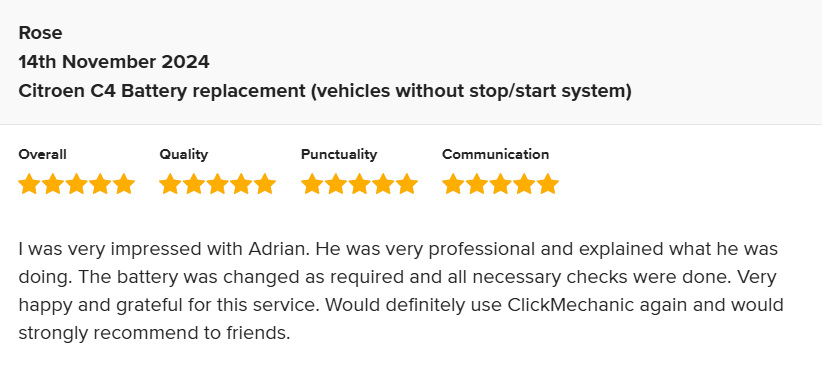Click the Quality rating label
This screenshot has height=369, width=822.
[x=183, y=155]
